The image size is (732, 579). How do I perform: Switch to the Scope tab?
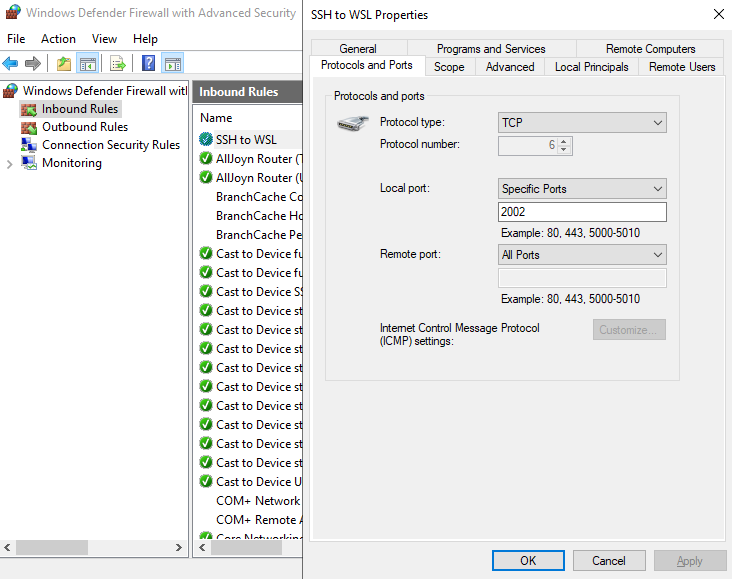450,67
